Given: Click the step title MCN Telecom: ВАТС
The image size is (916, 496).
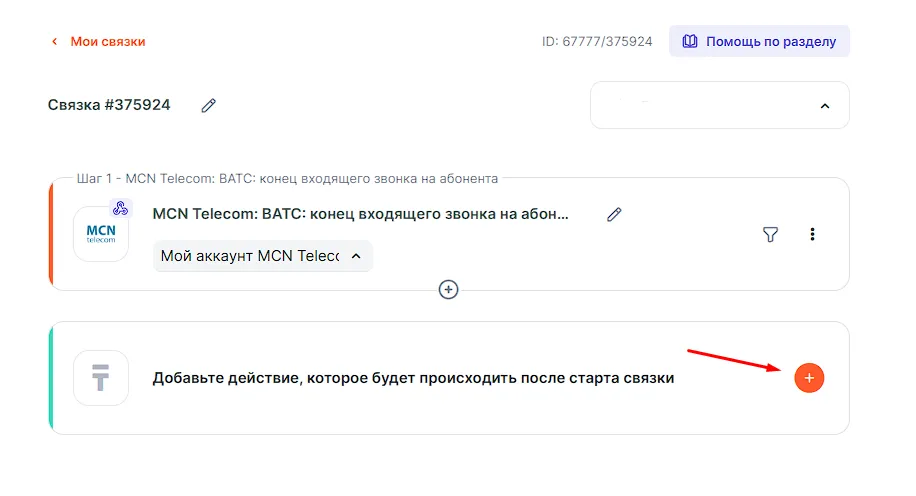Looking at the screenshot, I should click(x=361, y=214).
